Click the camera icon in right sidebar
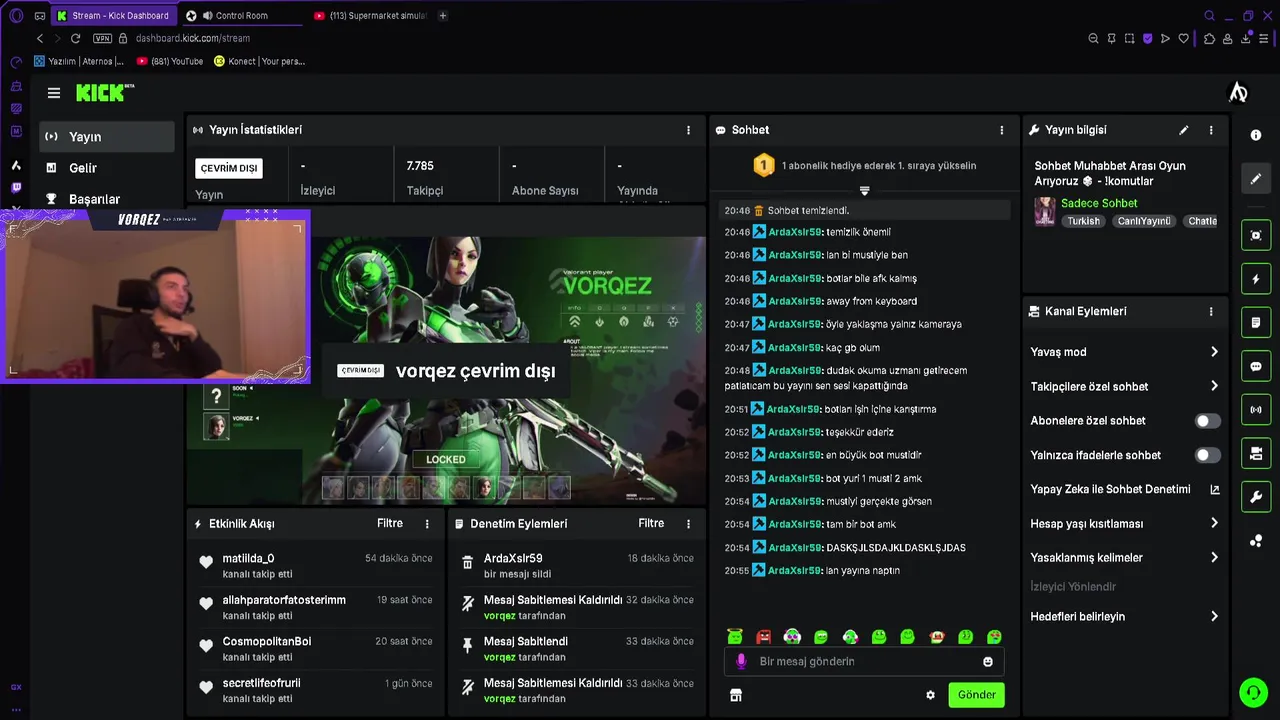1280x720 pixels. click(x=1256, y=454)
